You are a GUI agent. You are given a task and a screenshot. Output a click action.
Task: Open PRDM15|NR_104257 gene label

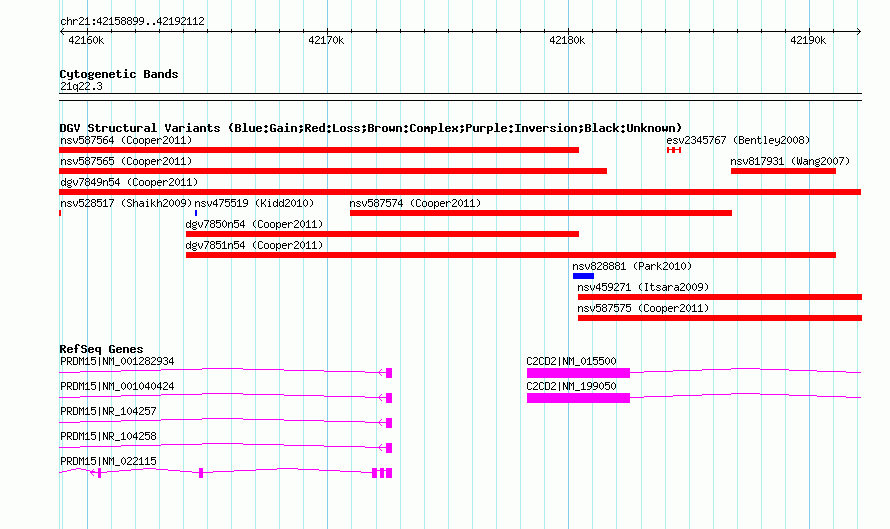coord(108,411)
